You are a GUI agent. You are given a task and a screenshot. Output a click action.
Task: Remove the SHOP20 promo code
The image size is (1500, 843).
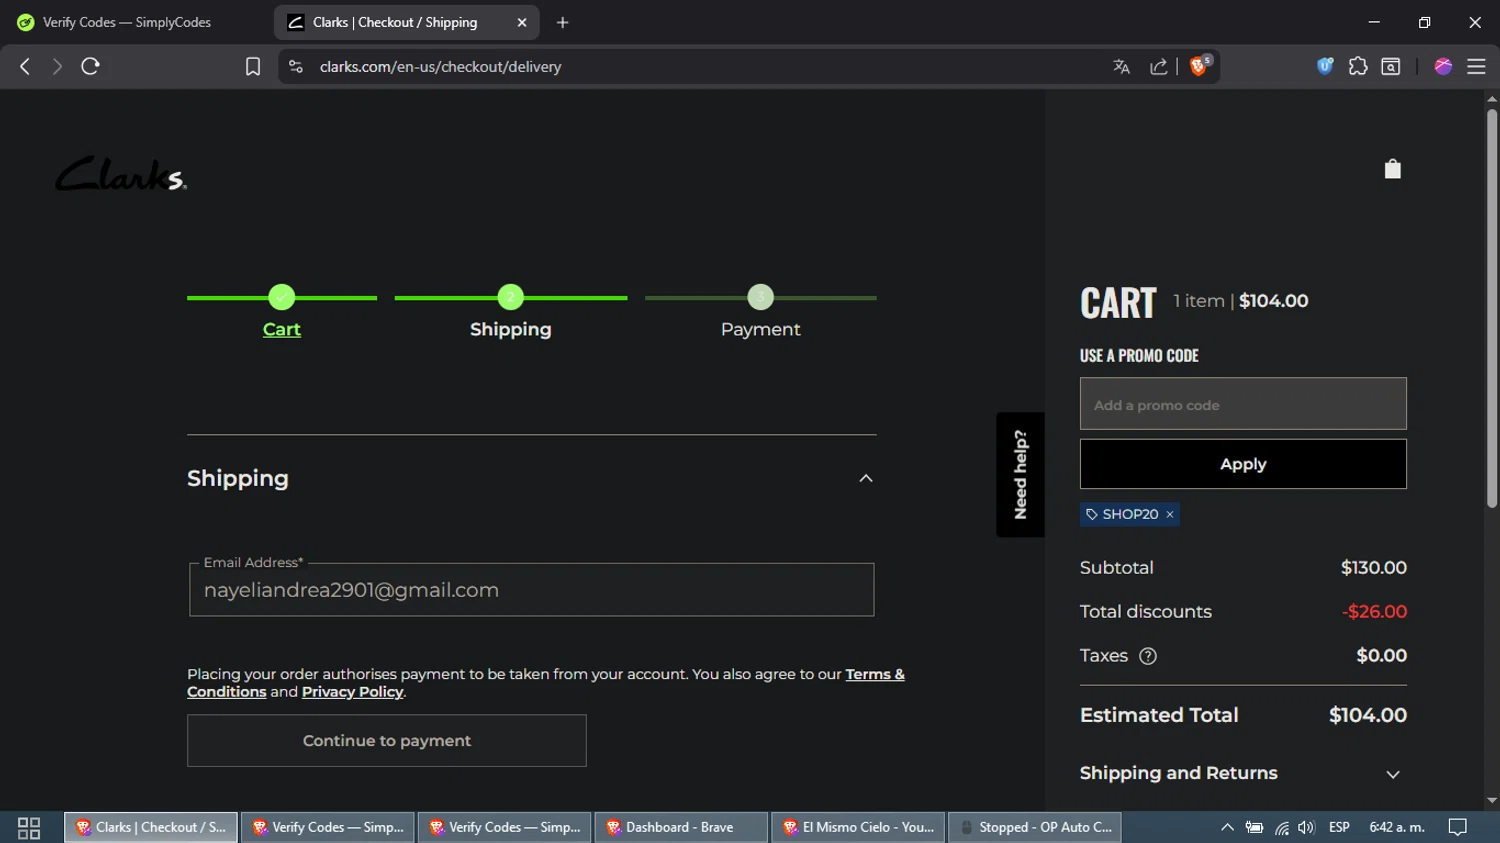(1169, 515)
